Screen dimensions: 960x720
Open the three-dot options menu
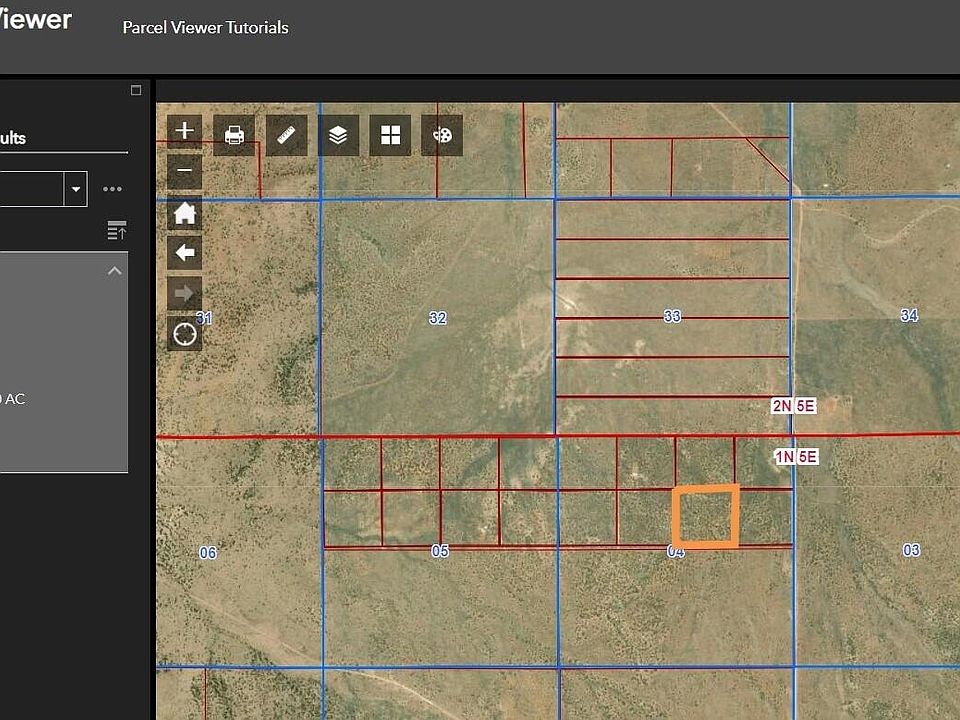pyautogui.click(x=113, y=189)
